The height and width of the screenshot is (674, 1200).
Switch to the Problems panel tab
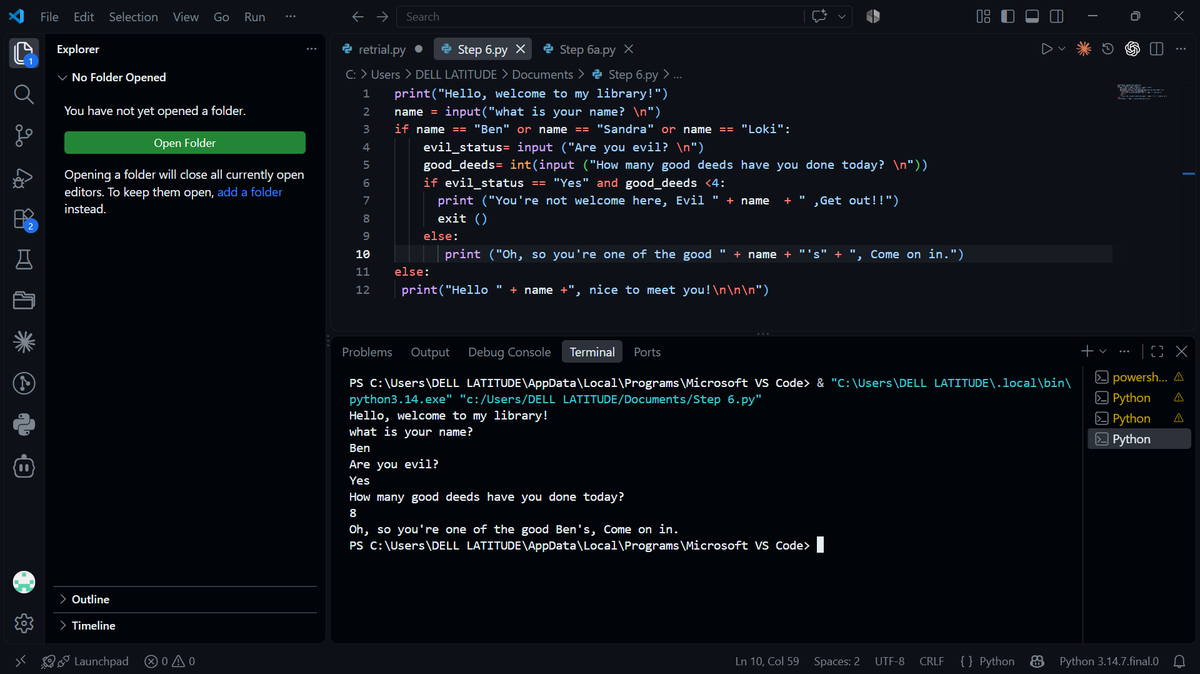click(367, 352)
